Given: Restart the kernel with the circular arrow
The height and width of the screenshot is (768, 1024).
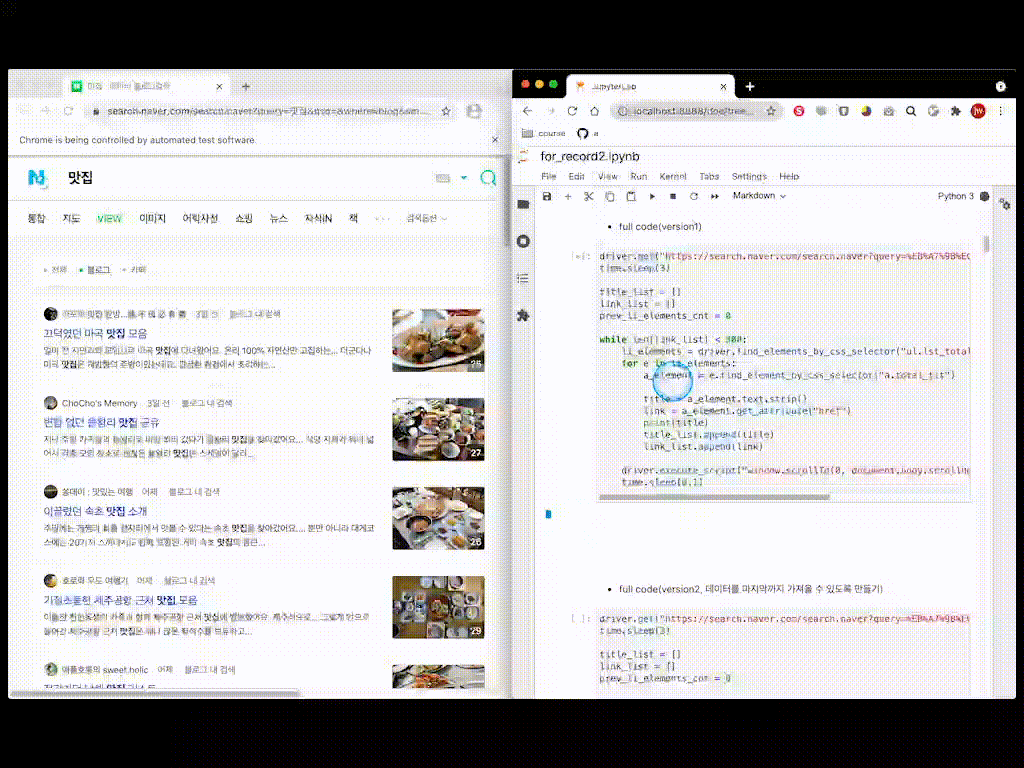Looking at the screenshot, I should (x=694, y=197).
